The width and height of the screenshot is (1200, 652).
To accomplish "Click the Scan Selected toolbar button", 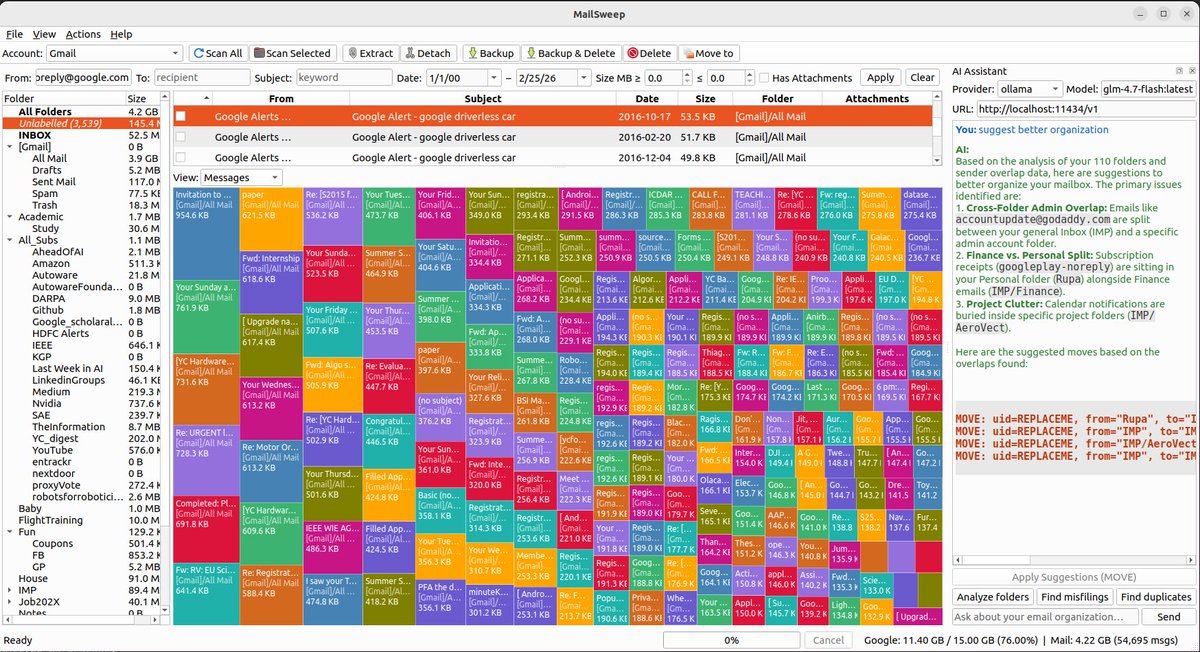I will point(292,53).
